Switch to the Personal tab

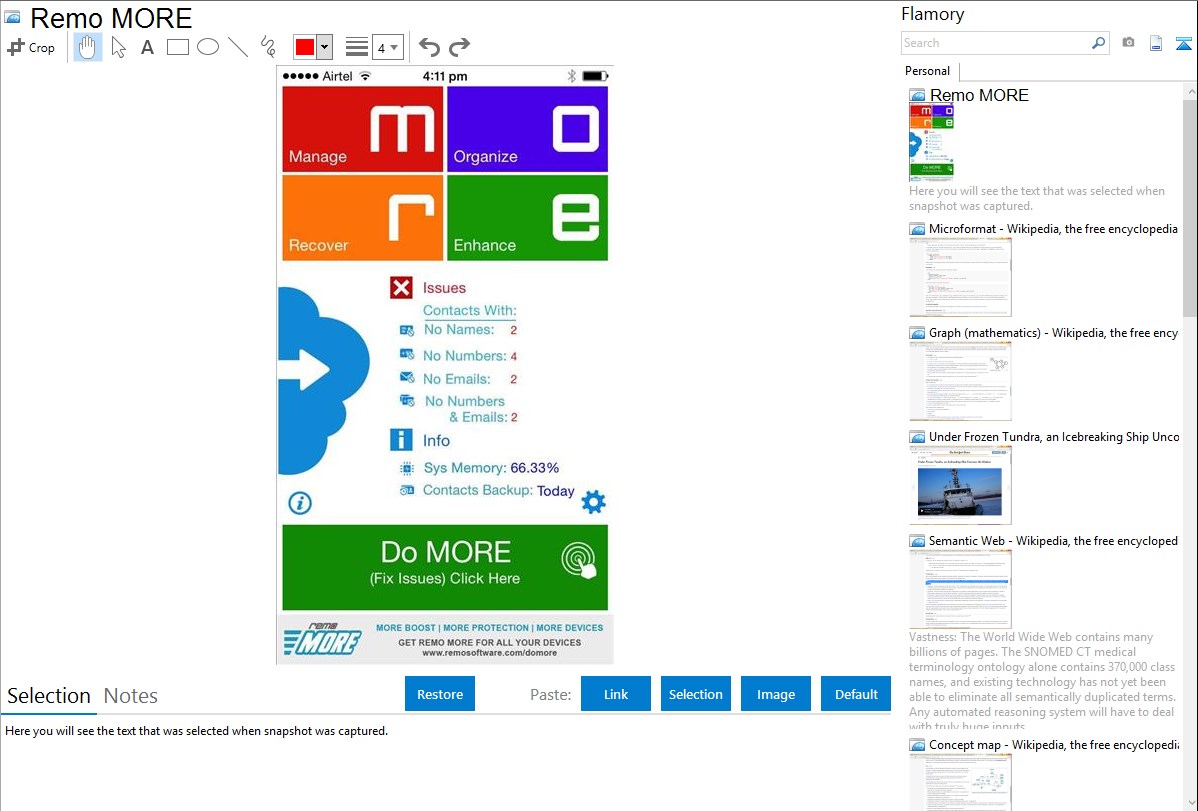click(928, 71)
